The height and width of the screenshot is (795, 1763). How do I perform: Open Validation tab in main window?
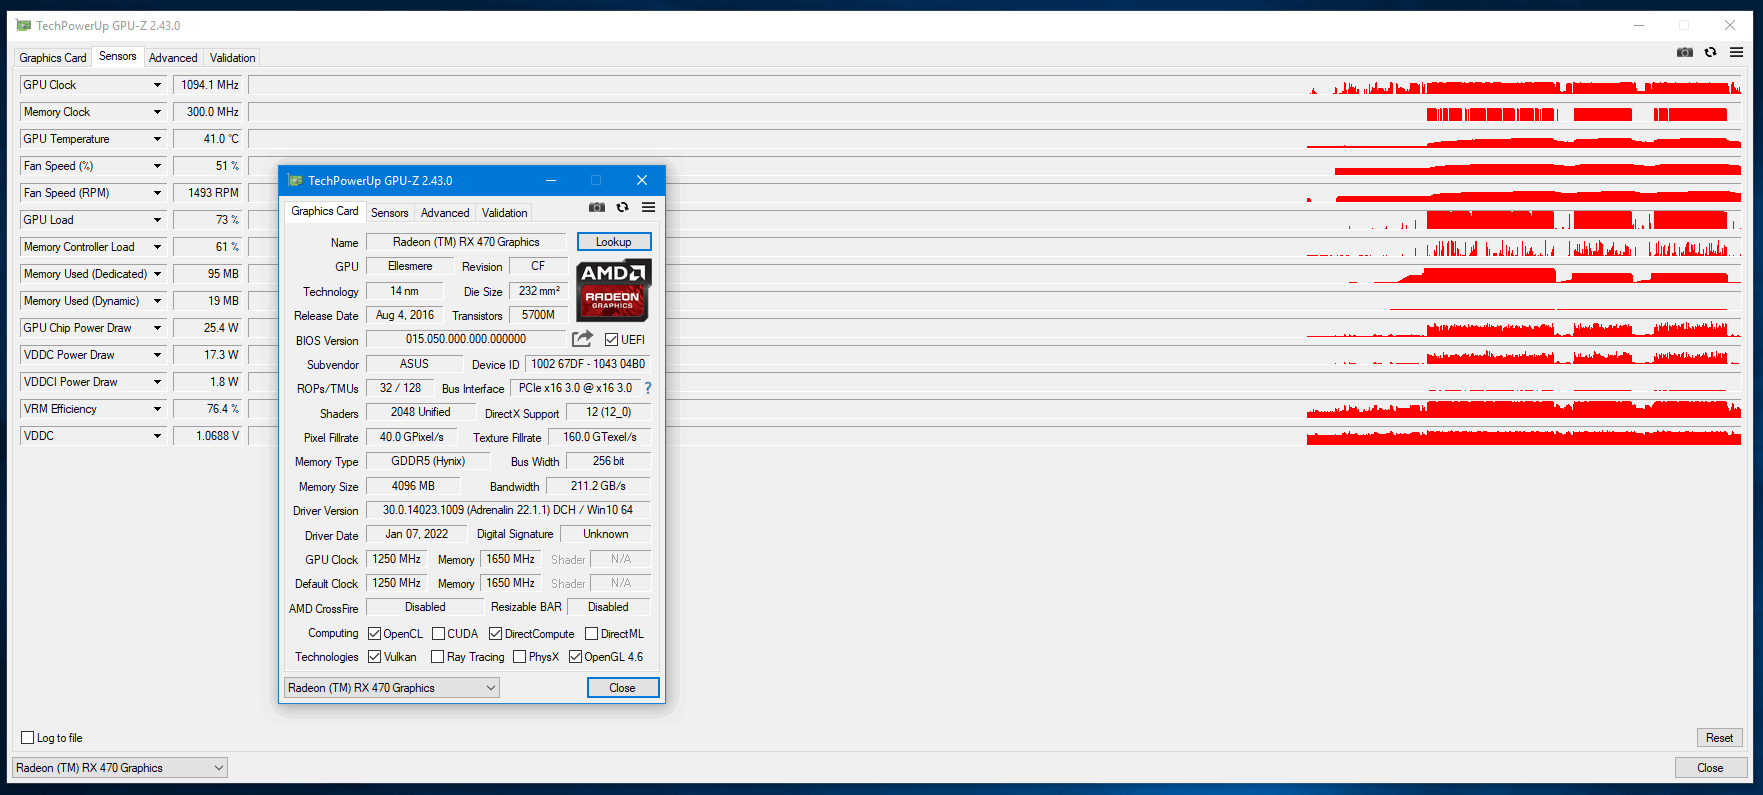[x=233, y=58]
